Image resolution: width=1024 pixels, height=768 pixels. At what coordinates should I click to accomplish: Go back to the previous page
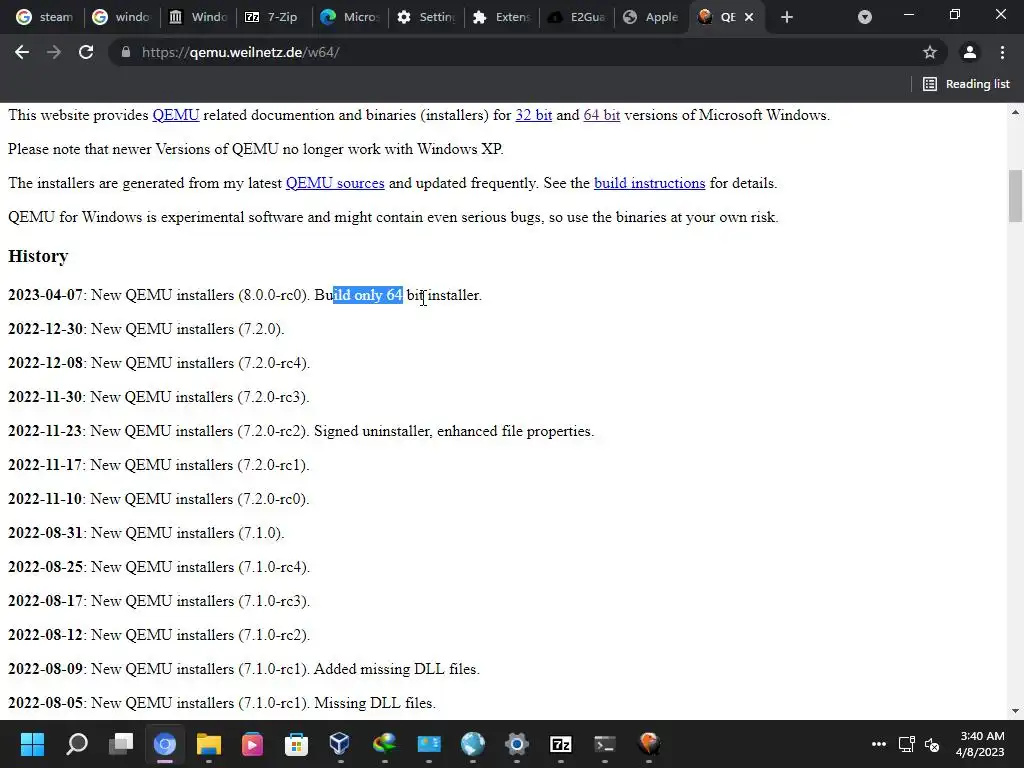22,52
